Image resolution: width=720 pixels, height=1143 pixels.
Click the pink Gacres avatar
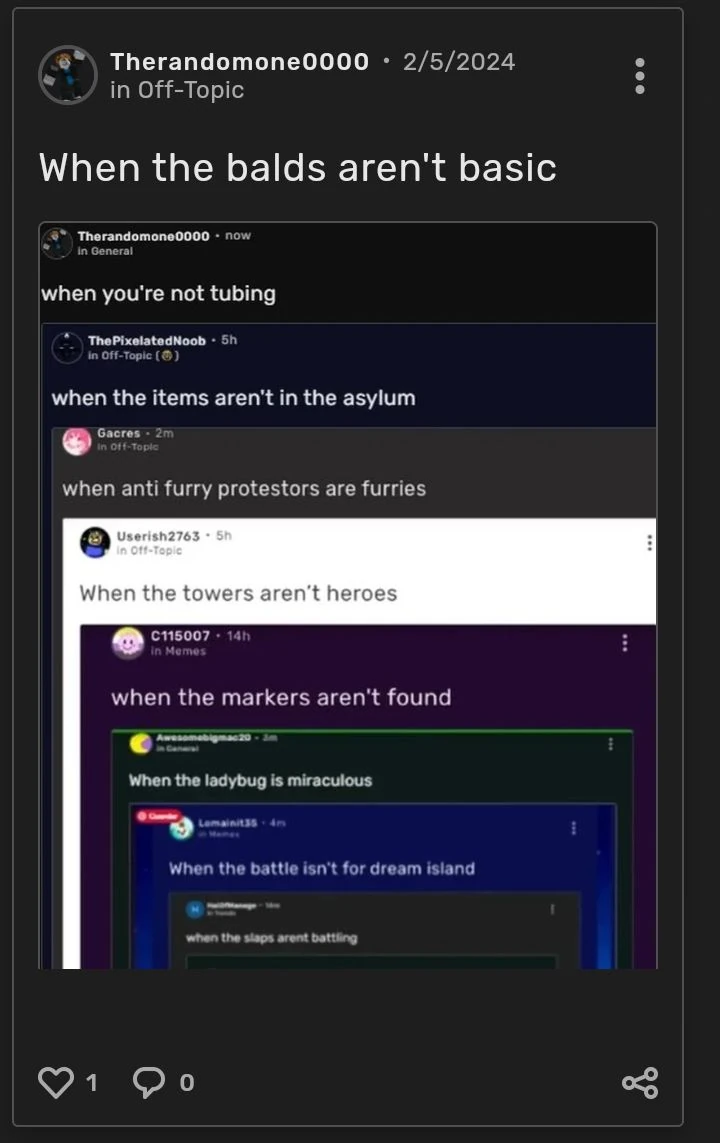click(77, 440)
